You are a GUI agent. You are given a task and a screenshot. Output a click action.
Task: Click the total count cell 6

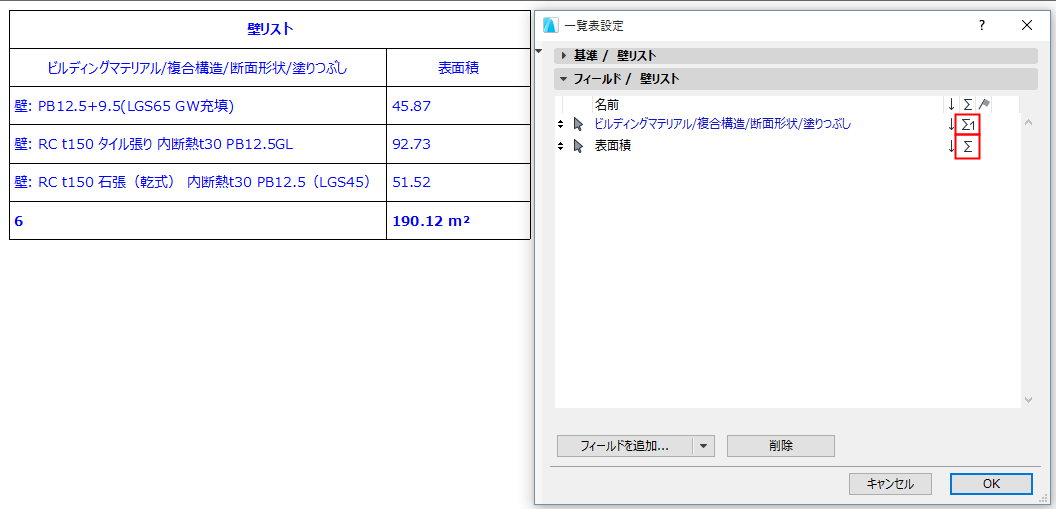(198, 220)
